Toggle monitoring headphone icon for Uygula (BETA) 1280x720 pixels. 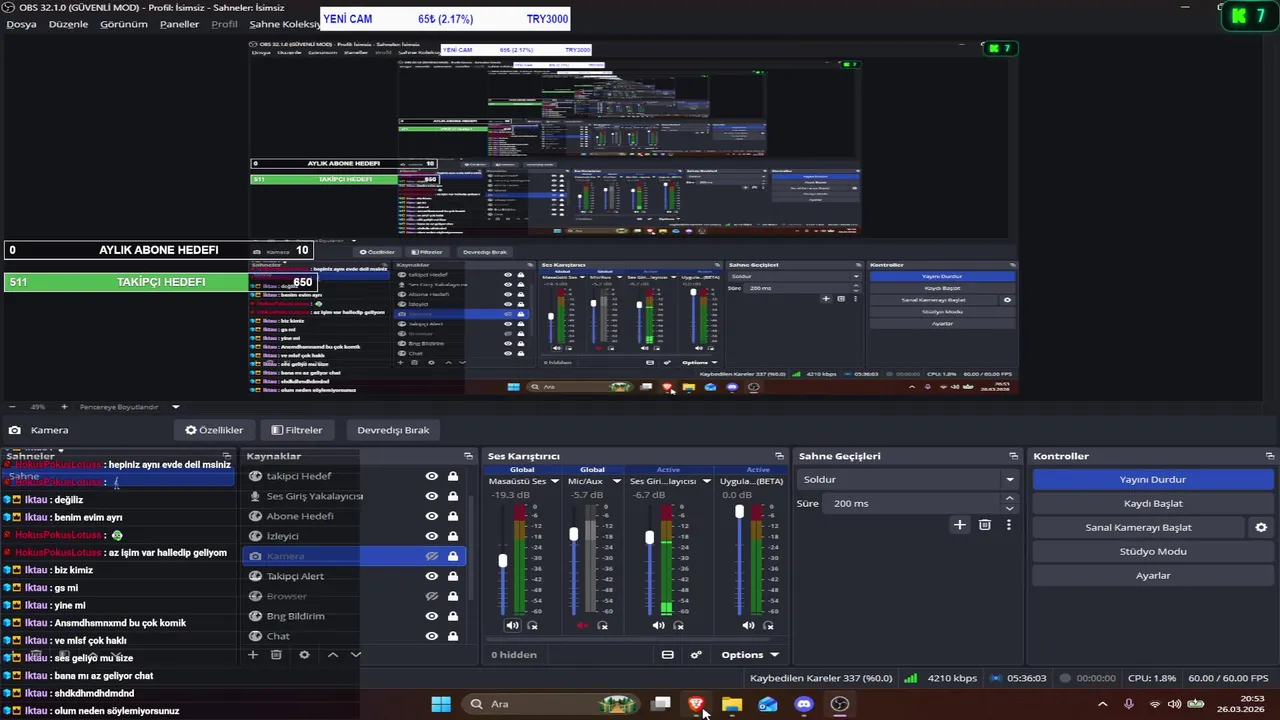(768, 626)
